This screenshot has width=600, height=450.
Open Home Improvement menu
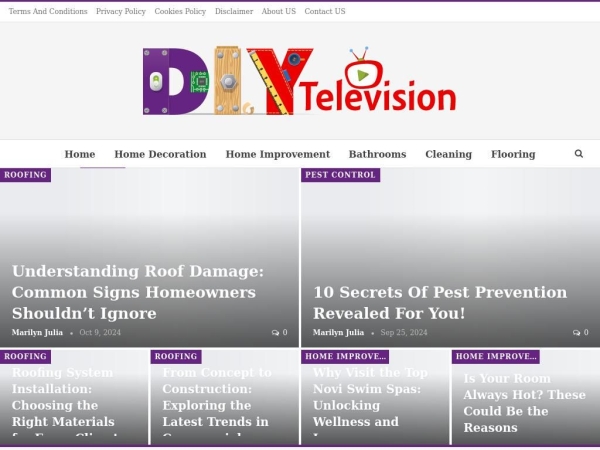[x=277, y=154]
